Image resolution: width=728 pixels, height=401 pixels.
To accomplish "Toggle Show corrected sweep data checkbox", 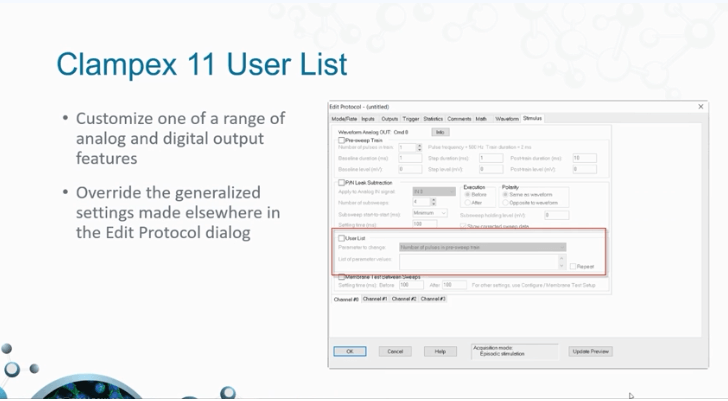I will (463, 226).
